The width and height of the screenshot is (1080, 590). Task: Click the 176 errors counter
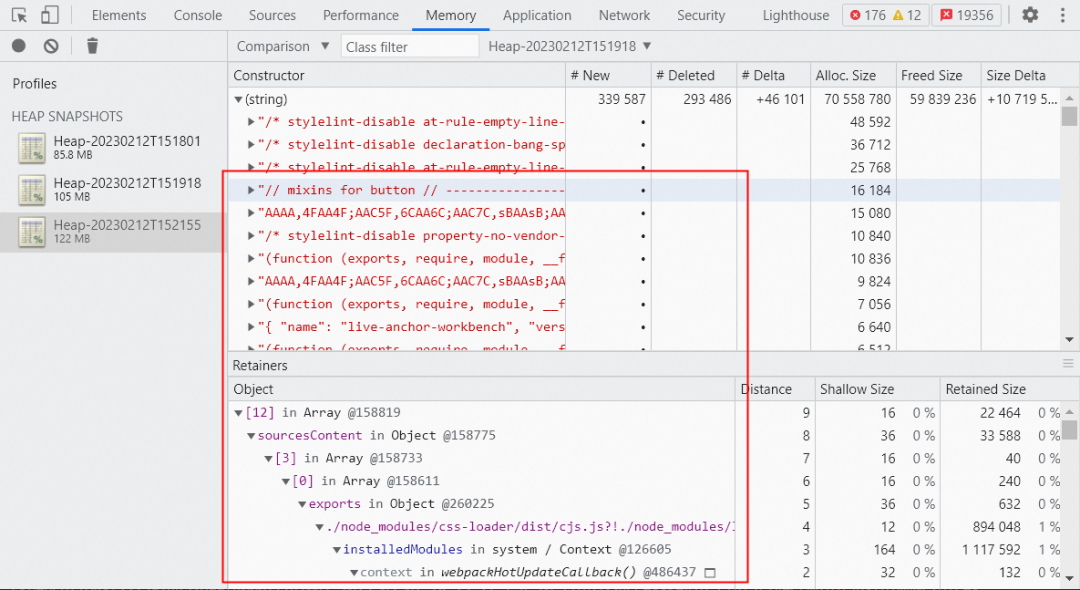tap(868, 15)
